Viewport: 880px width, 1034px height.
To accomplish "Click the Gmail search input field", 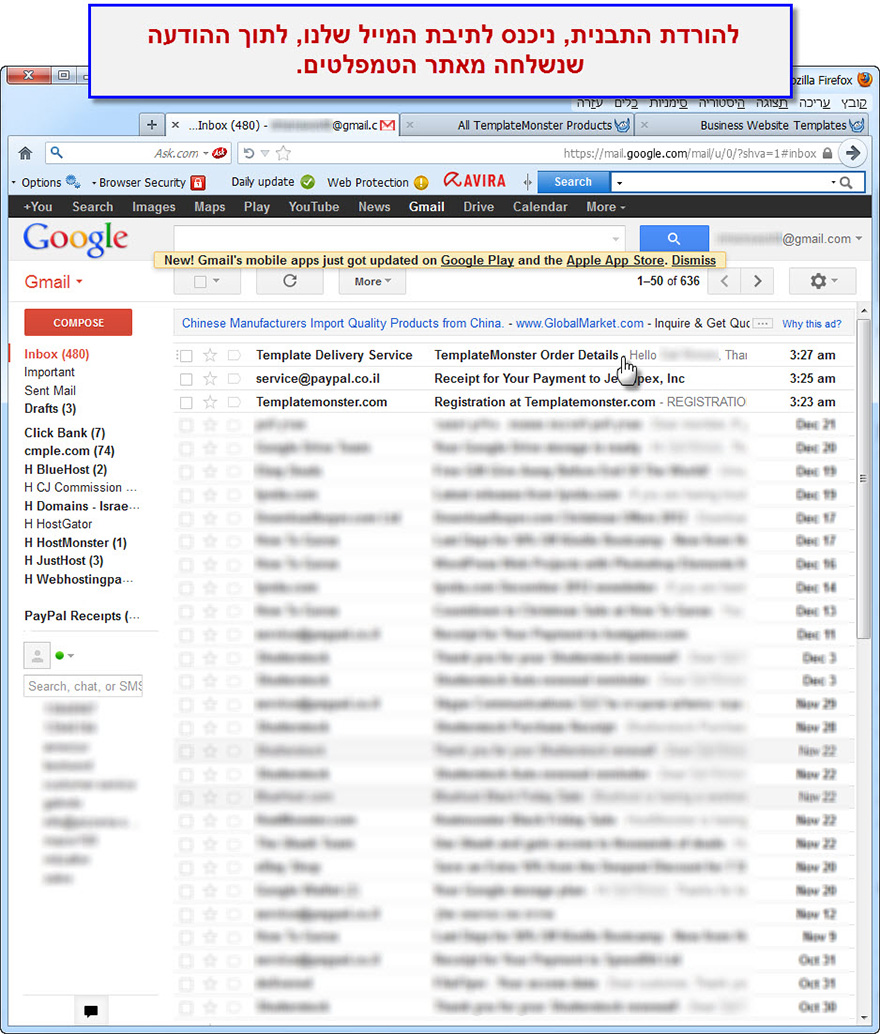I will click(392, 239).
